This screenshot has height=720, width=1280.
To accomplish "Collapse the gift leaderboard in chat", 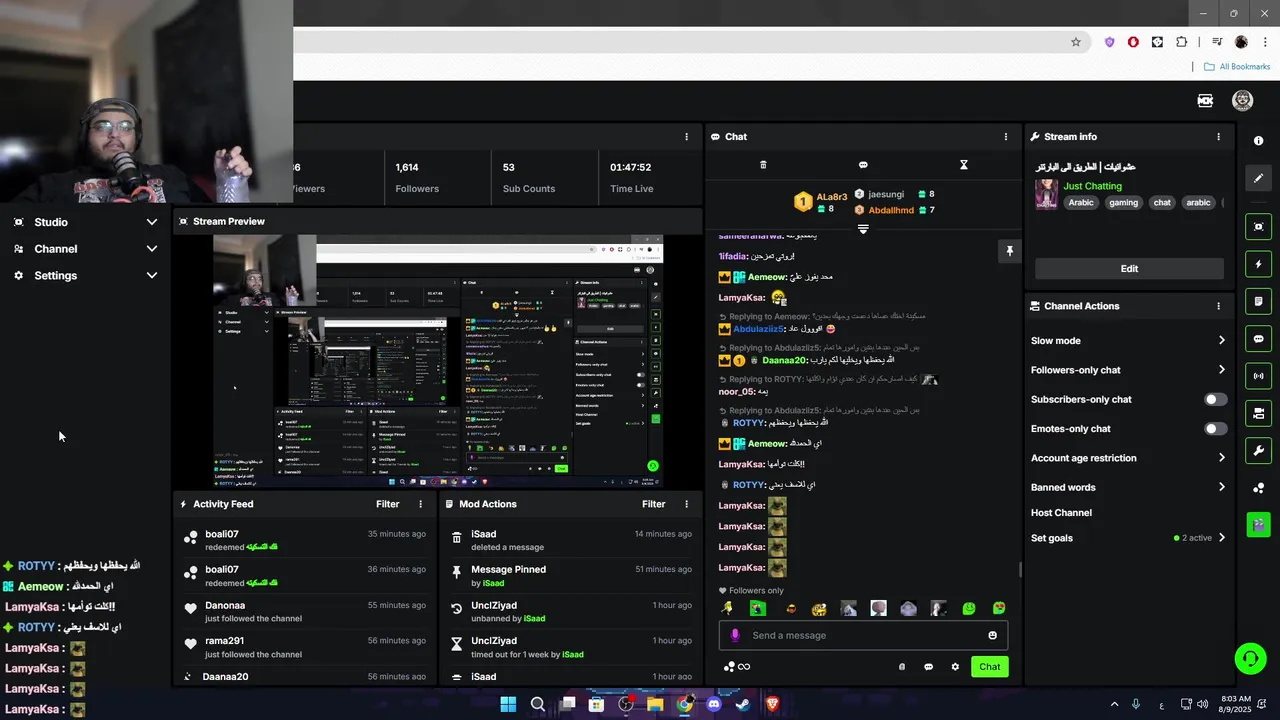I will [863, 229].
